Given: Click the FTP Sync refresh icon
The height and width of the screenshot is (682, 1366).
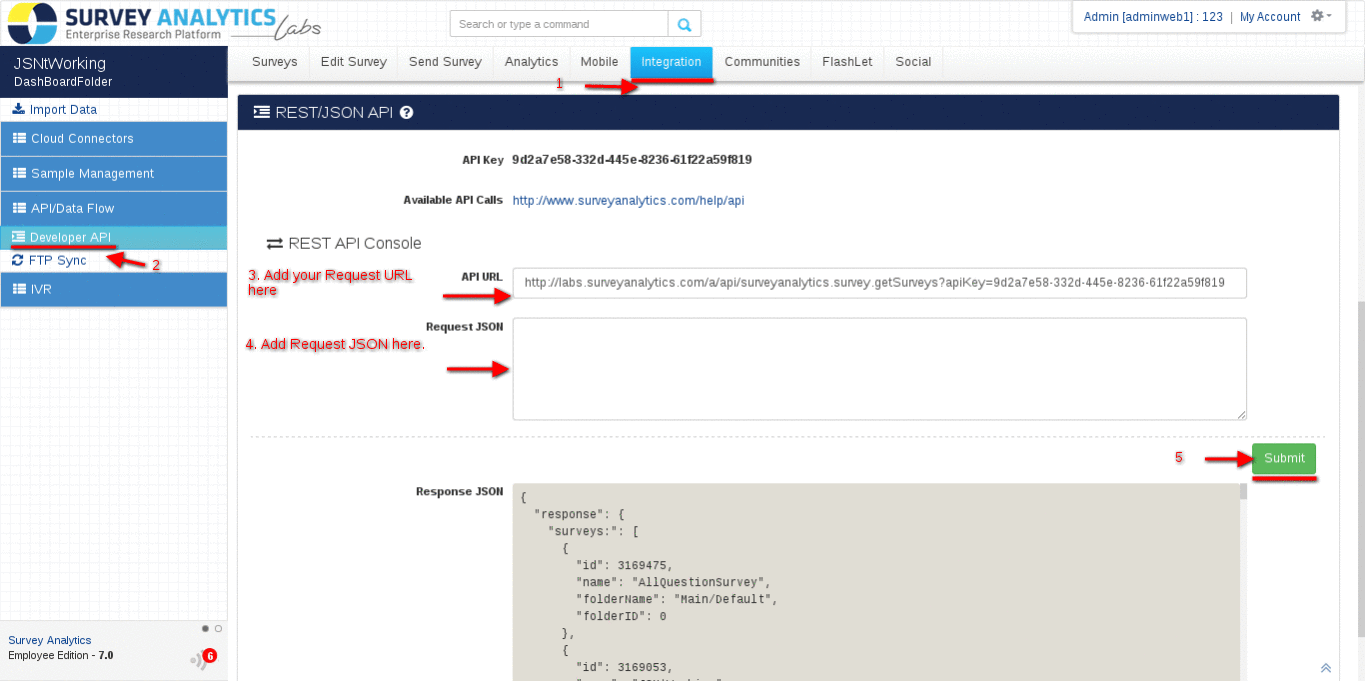Looking at the screenshot, I should (x=16, y=258).
